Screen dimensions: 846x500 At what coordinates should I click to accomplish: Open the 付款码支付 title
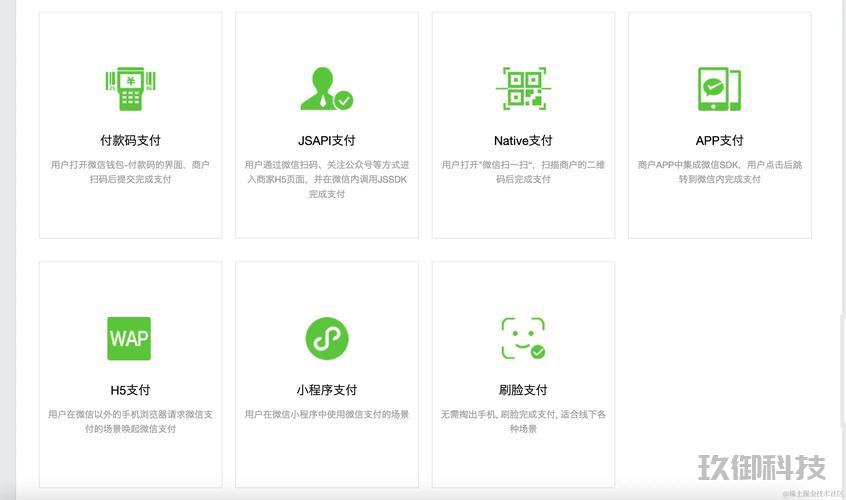[x=130, y=141]
